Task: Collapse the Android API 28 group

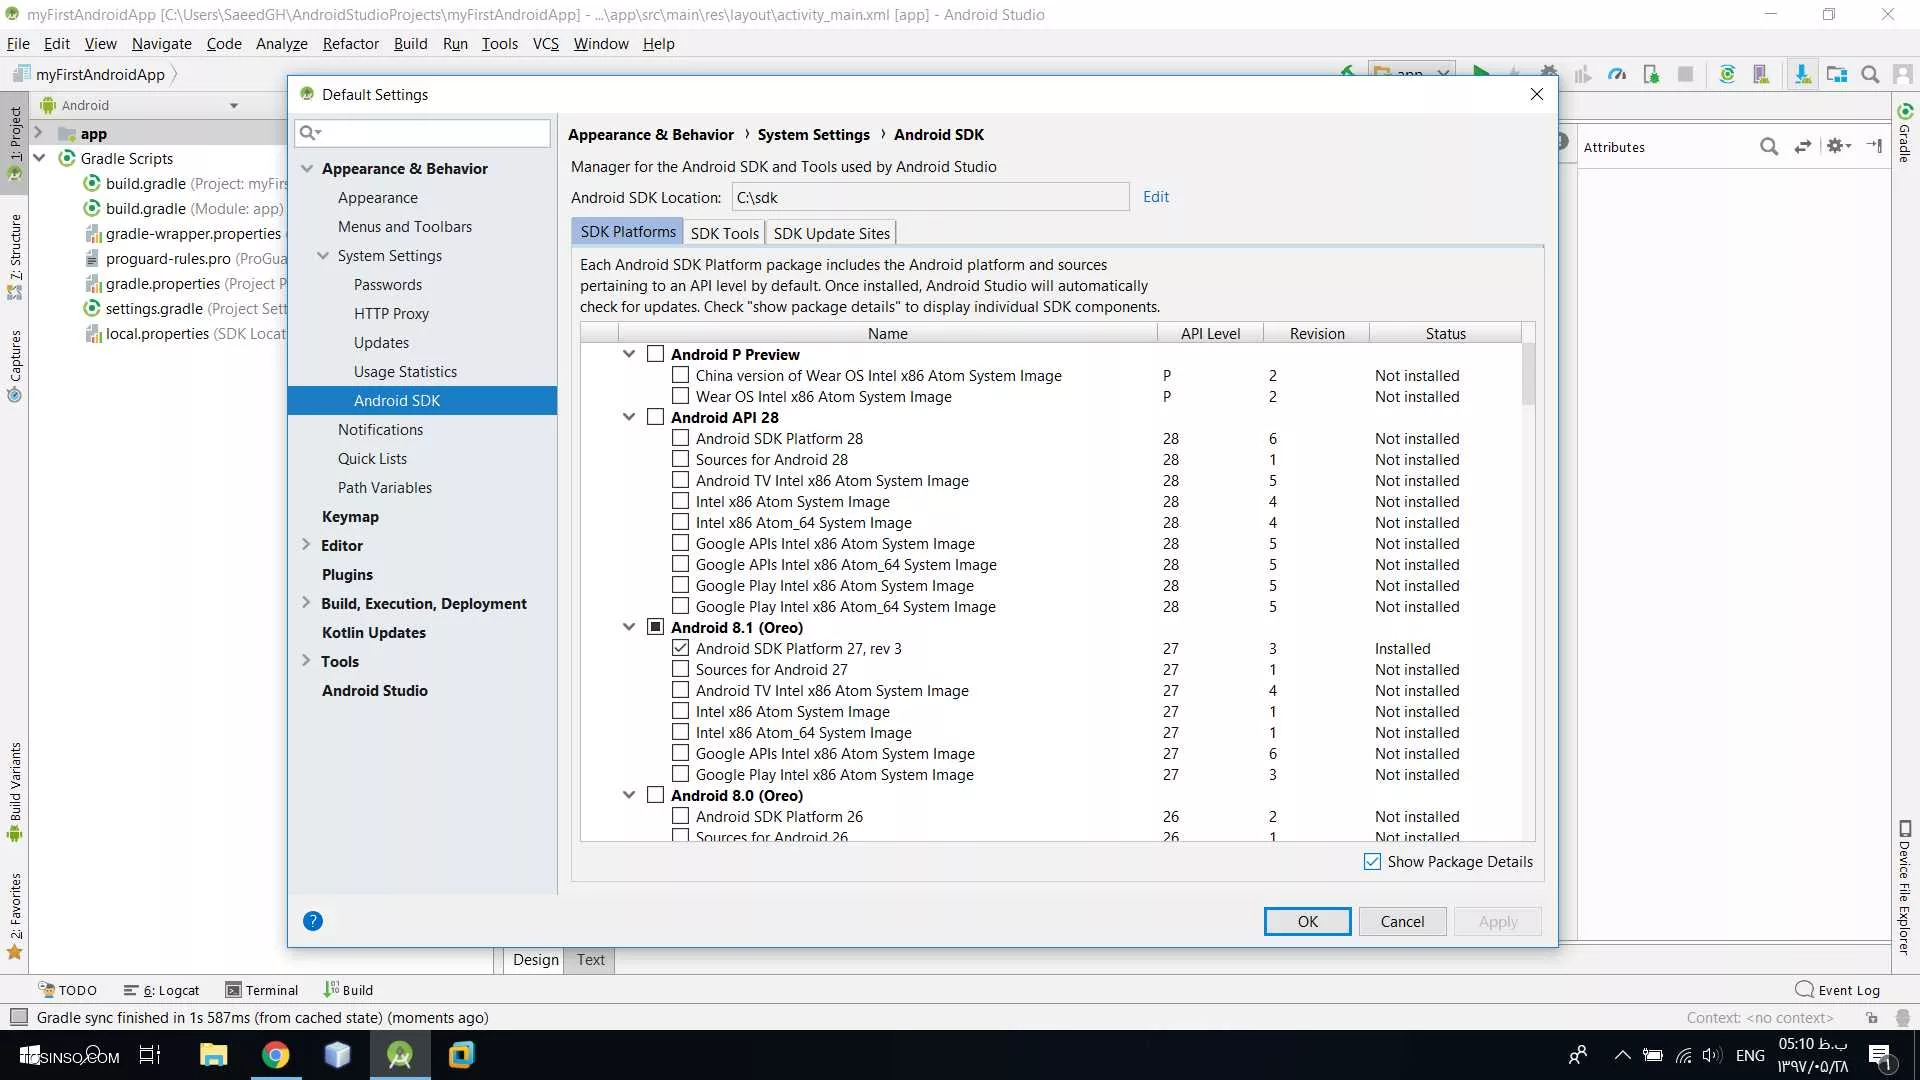Action: coord(629,417)
